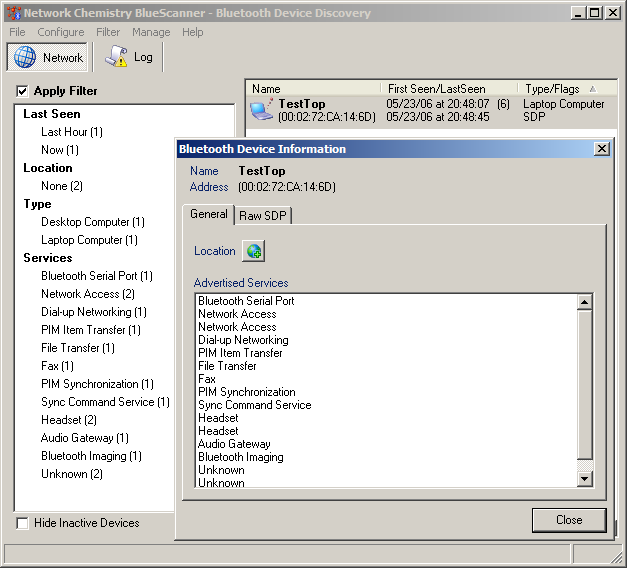This screenshot has height=568, width=627.
Task: Filter by Sync Command Service (1)
Action: 106,402
